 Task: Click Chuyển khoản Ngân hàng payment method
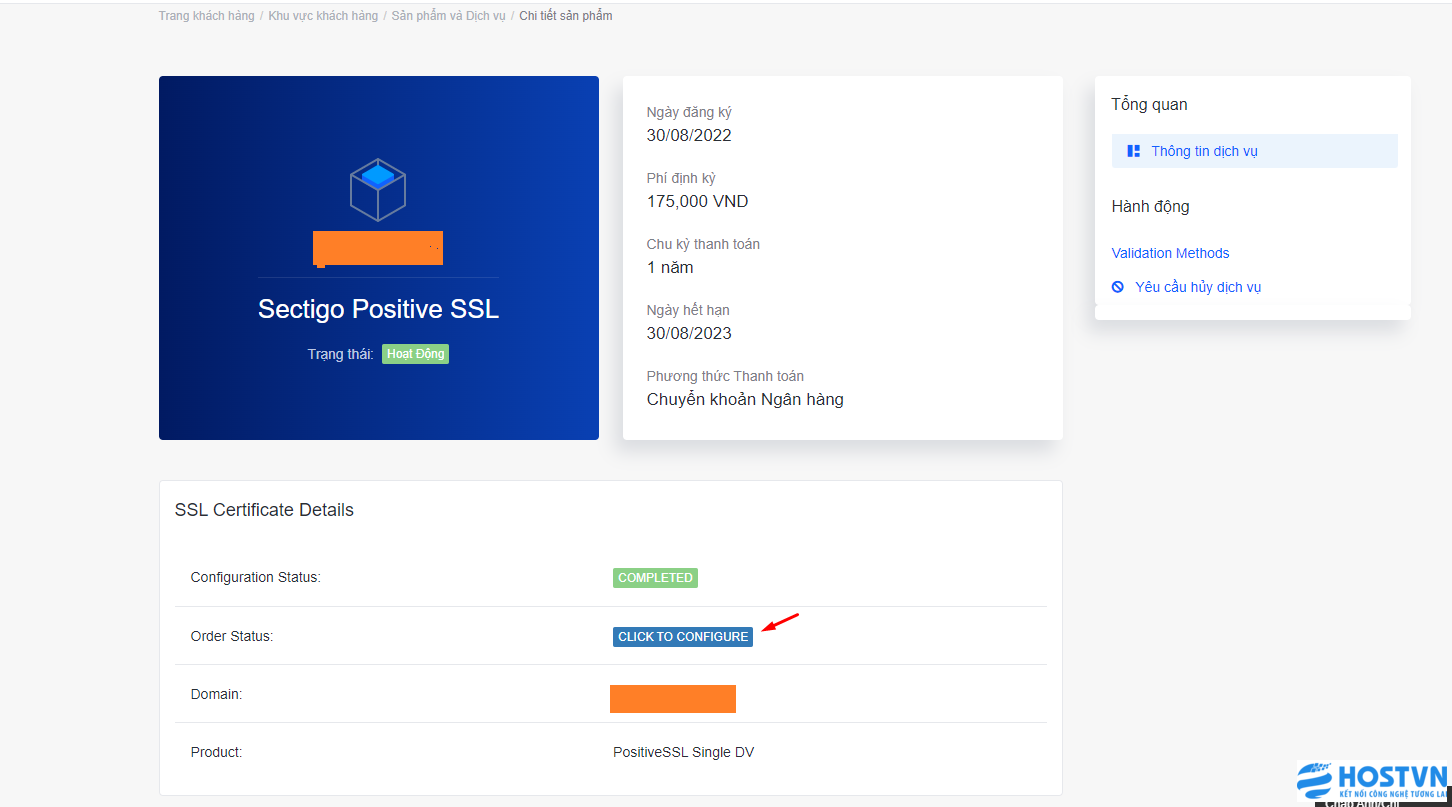point(745,399)
